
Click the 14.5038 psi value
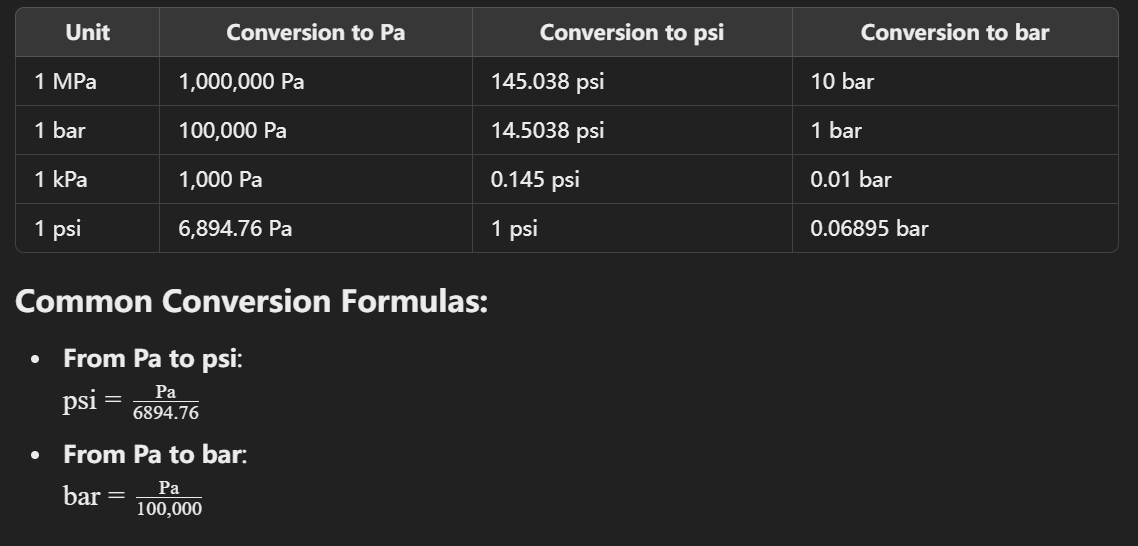(547, 131)
